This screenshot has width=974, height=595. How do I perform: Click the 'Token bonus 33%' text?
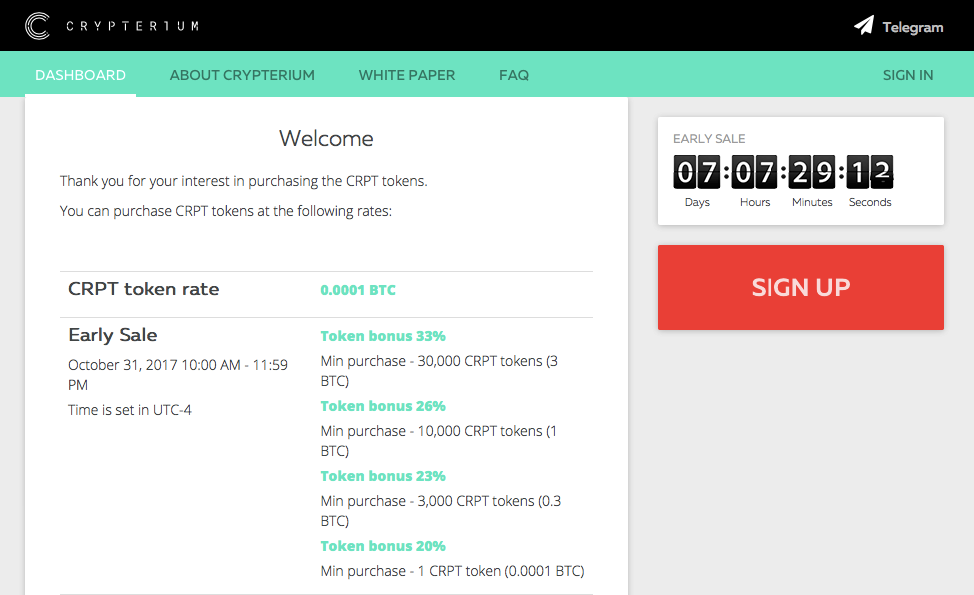pos(383,336)
